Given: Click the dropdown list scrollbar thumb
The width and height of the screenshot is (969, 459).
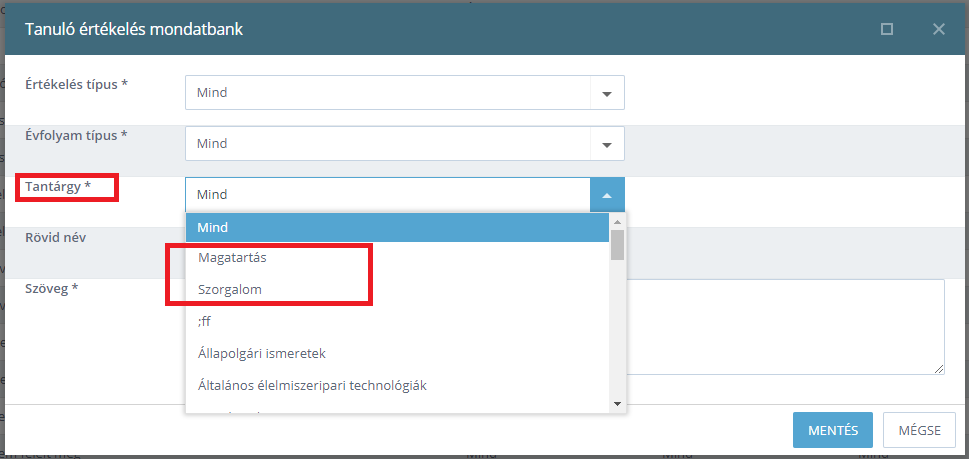Looking at the screenshot, I should tap(617, 245).
